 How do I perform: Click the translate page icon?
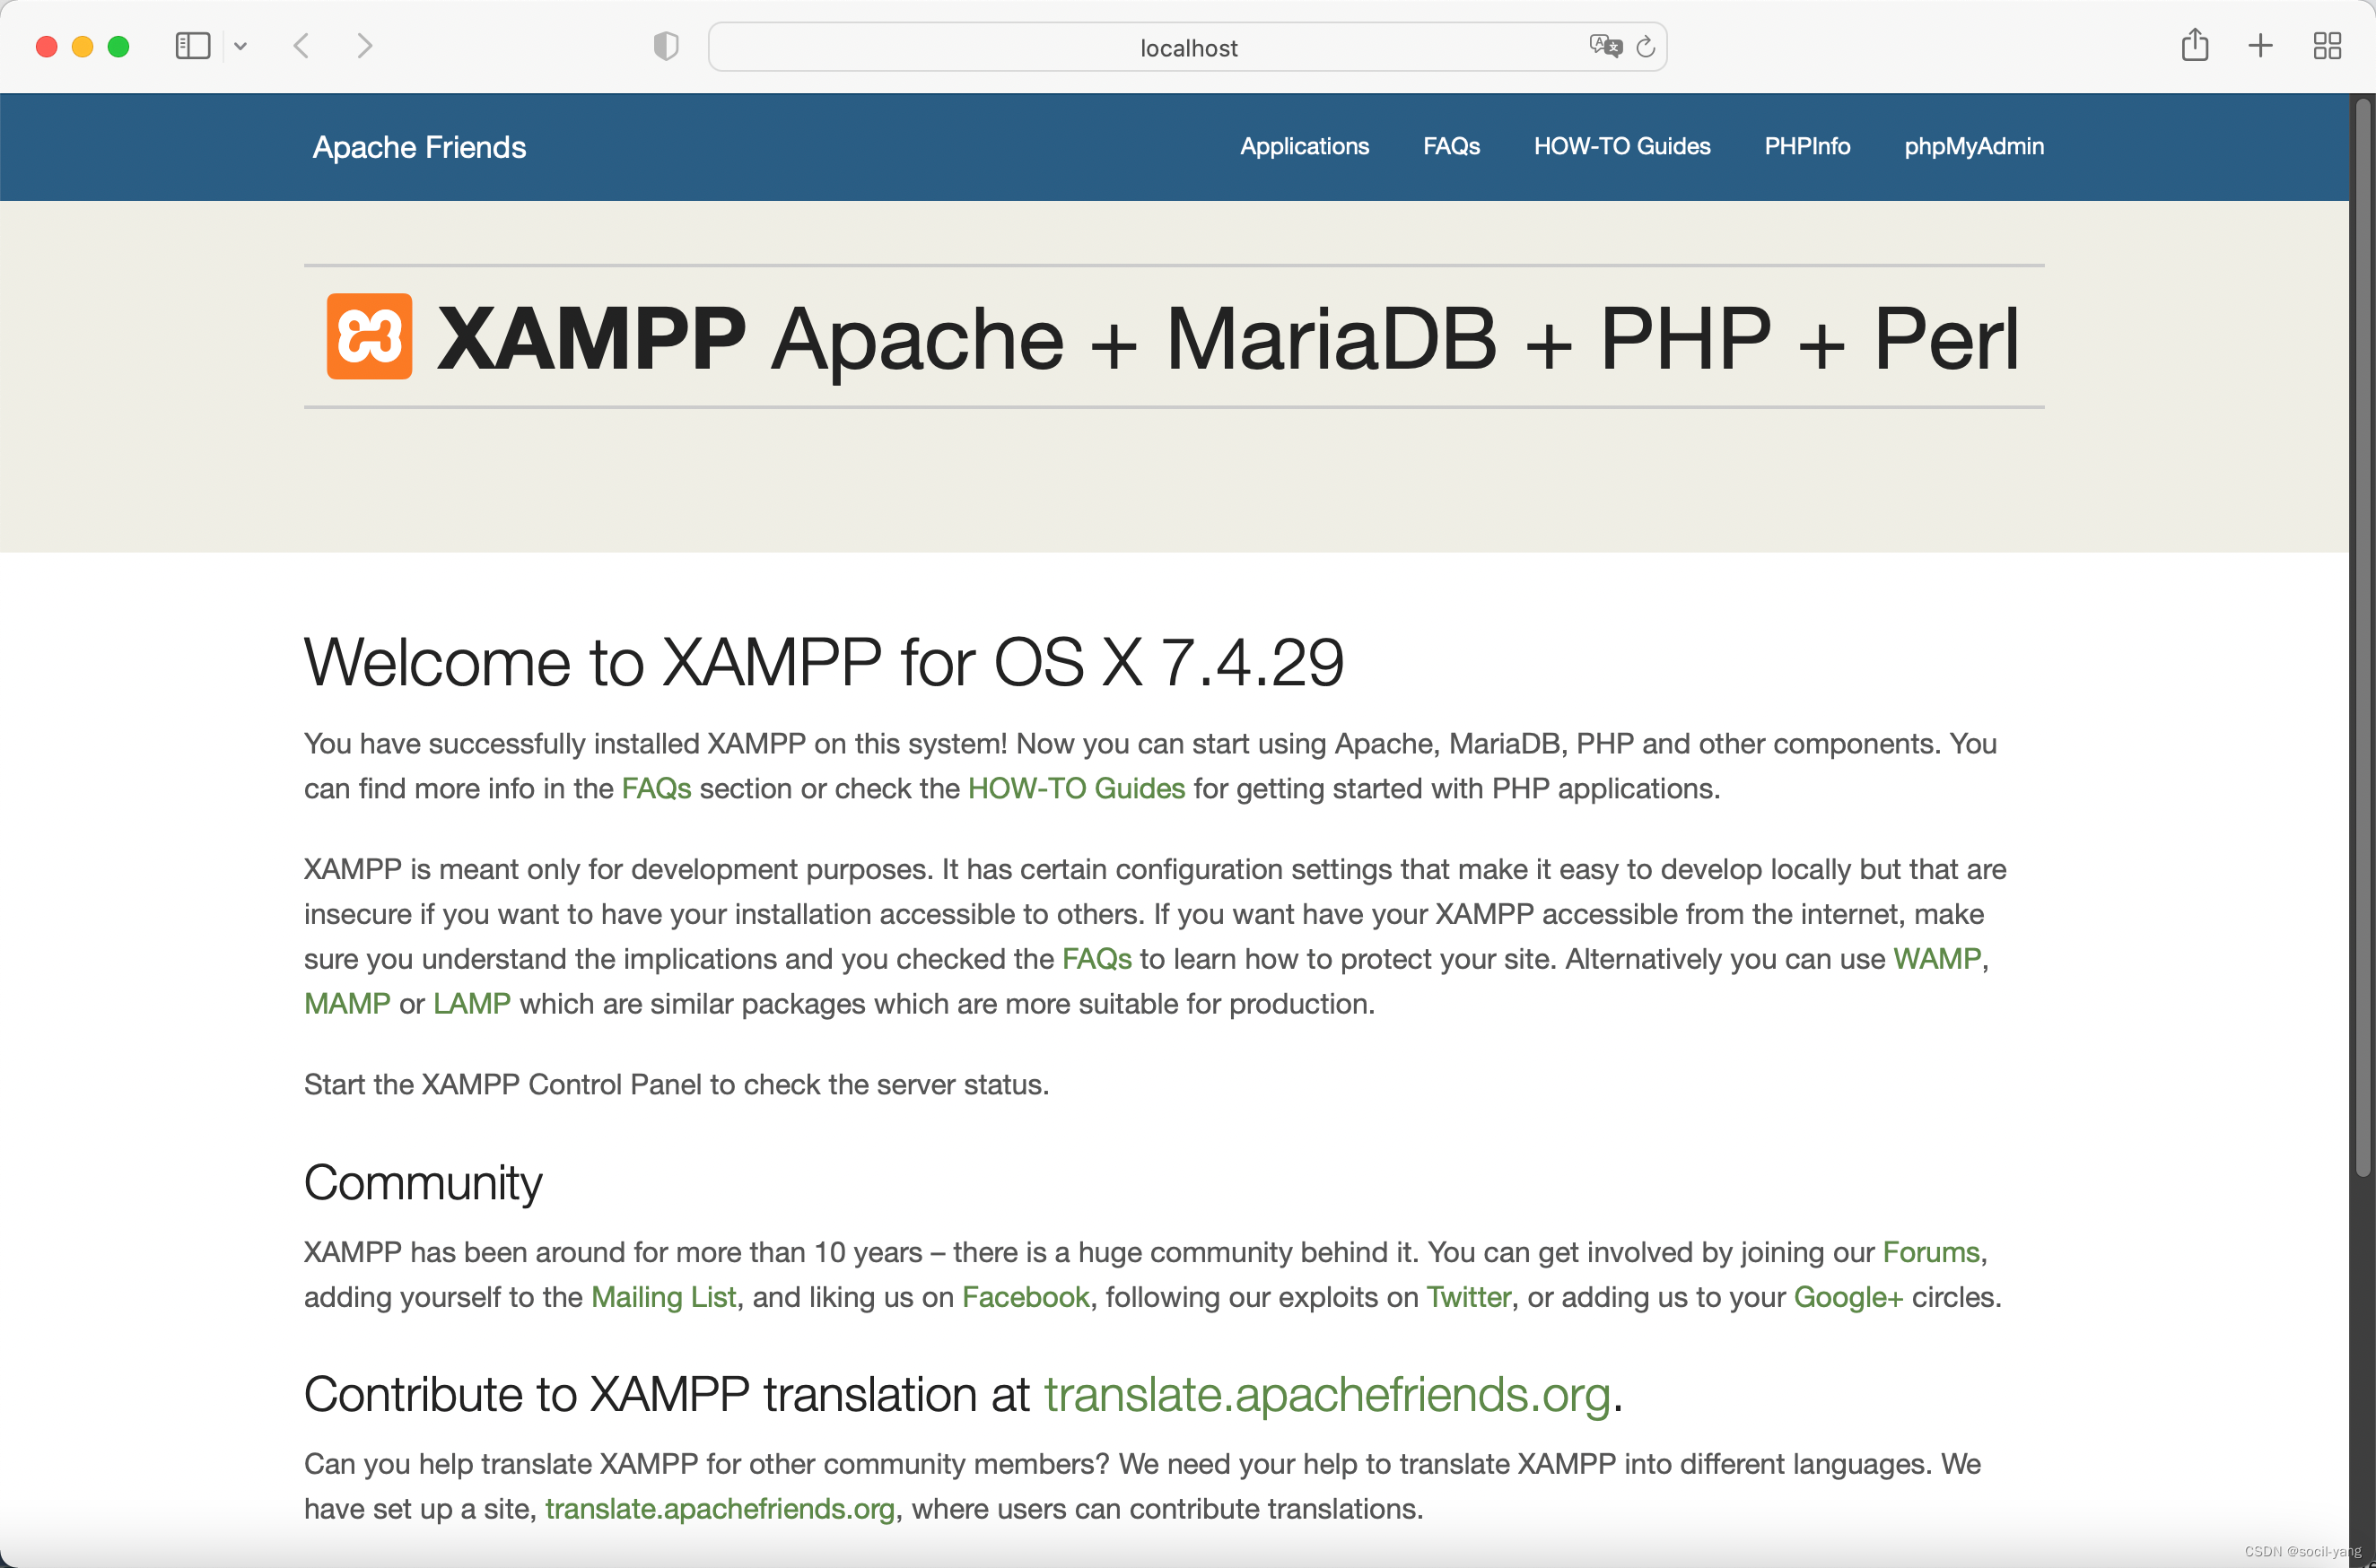click(1604, 46)
